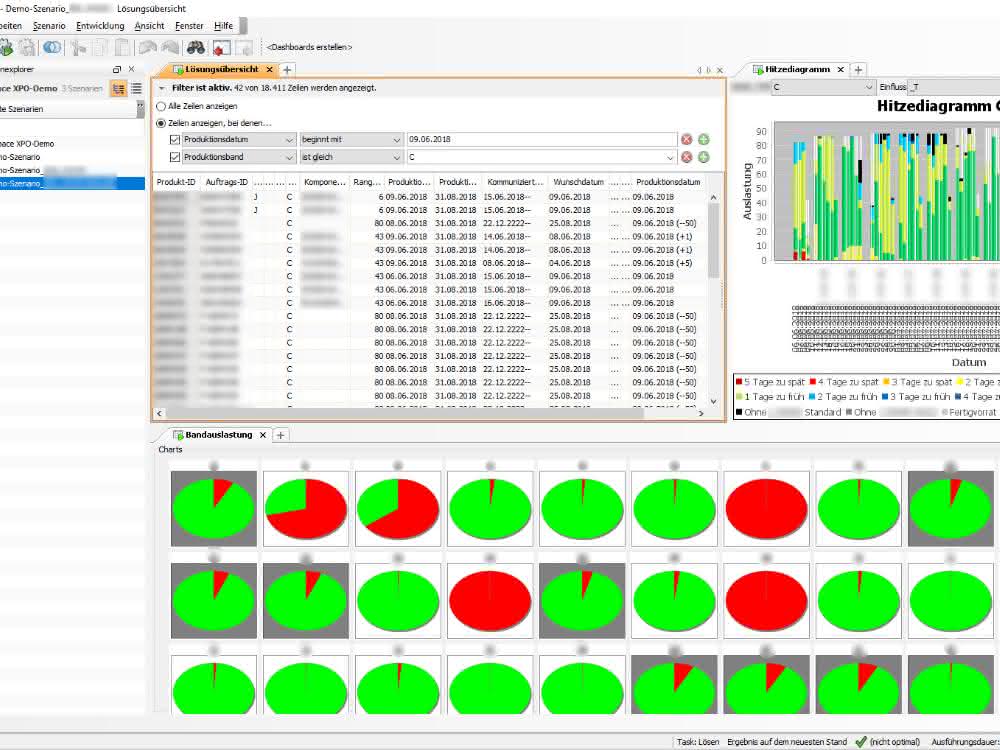Open the 'beginnt mit' operator dropdown

tap(351, 140)
